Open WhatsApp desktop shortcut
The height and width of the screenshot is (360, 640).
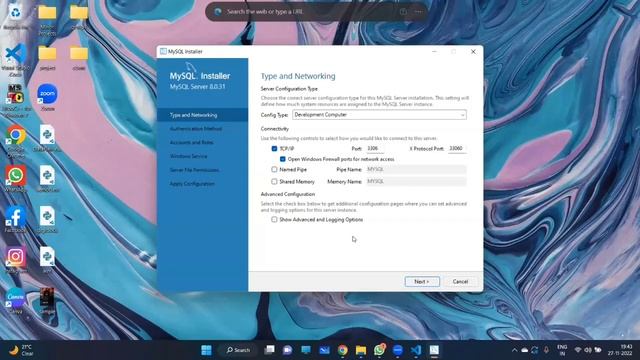16,178
